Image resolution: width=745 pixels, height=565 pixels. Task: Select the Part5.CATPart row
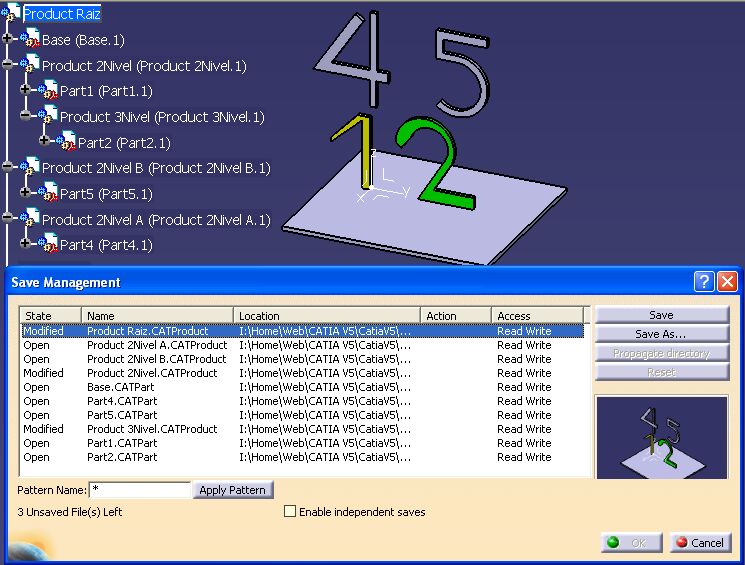click(302, 415)
